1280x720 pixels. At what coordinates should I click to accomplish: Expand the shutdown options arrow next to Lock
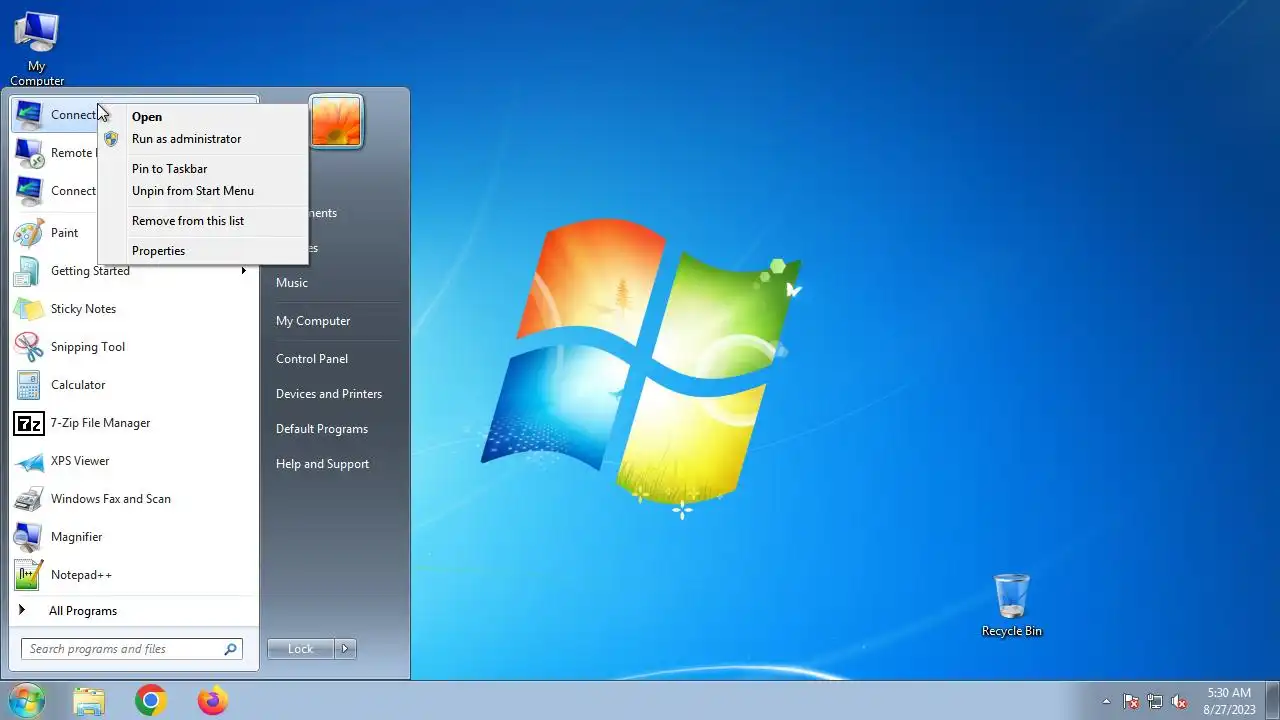[345, 649]
